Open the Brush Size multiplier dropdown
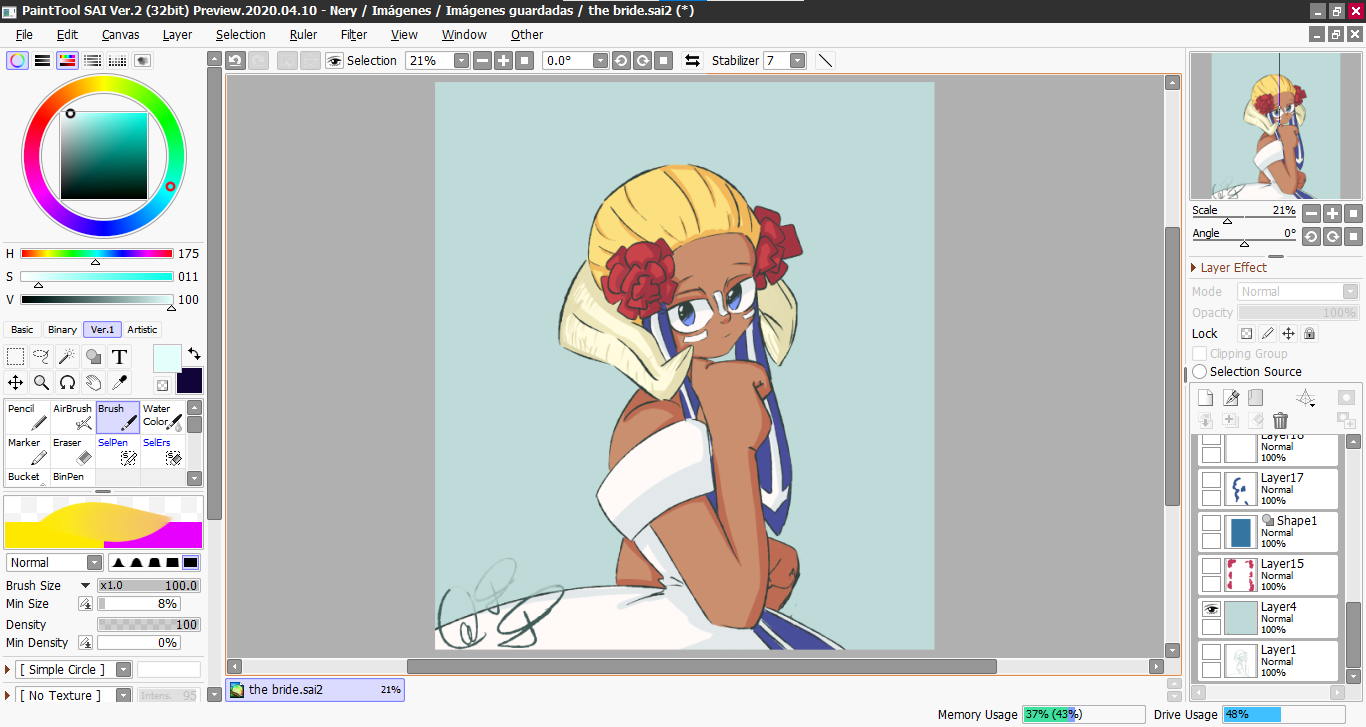 coord(86,586)
